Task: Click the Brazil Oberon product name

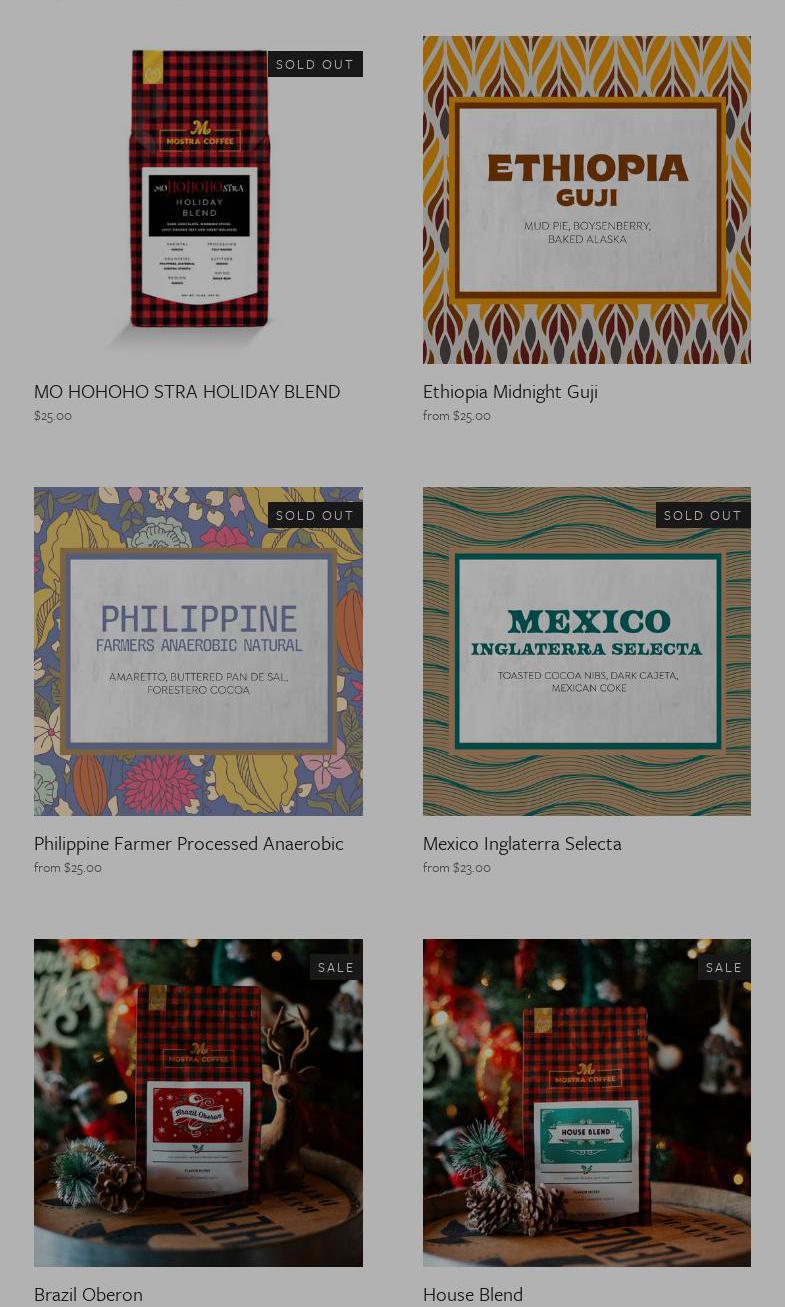Action: [88, 1294]
